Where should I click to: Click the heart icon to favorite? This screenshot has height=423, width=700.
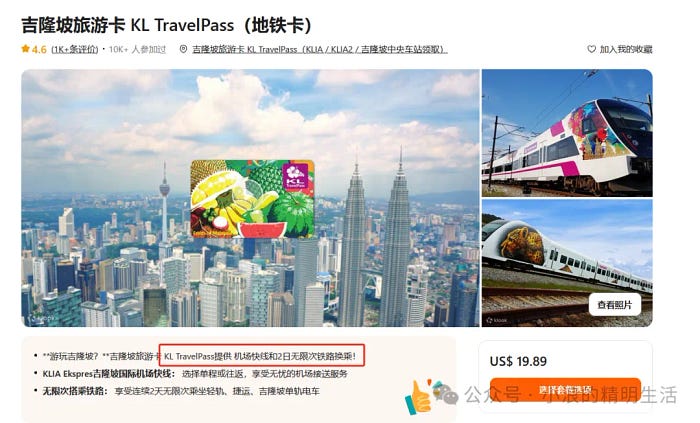(x=592, y=49)
